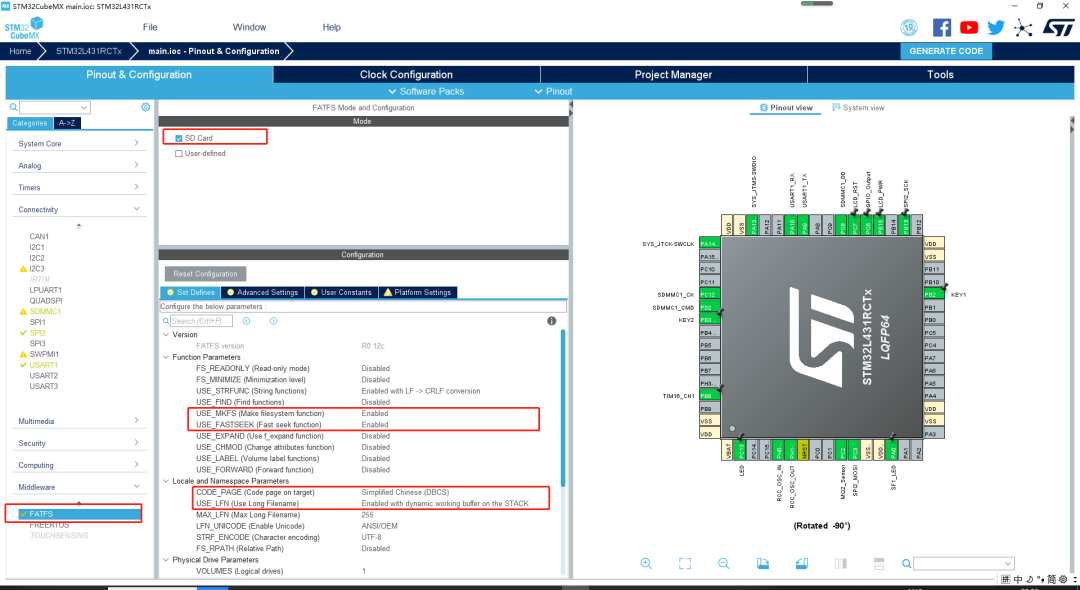Image resolution: width=1080 pixels, height=590 pixels.
Task: Click the parameter info icon
Action: tap(552, 321)
